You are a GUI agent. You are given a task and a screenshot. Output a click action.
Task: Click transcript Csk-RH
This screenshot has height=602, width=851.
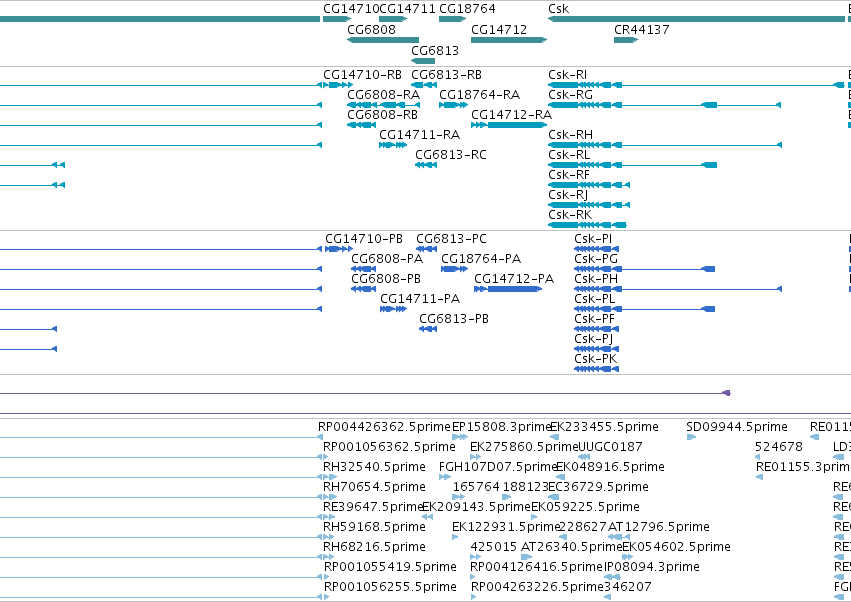665,145
